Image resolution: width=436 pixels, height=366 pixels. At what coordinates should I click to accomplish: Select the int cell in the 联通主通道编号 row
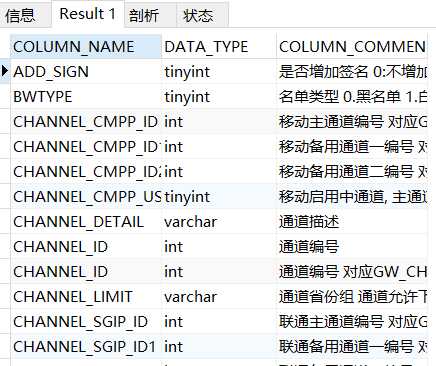(219, 322)
